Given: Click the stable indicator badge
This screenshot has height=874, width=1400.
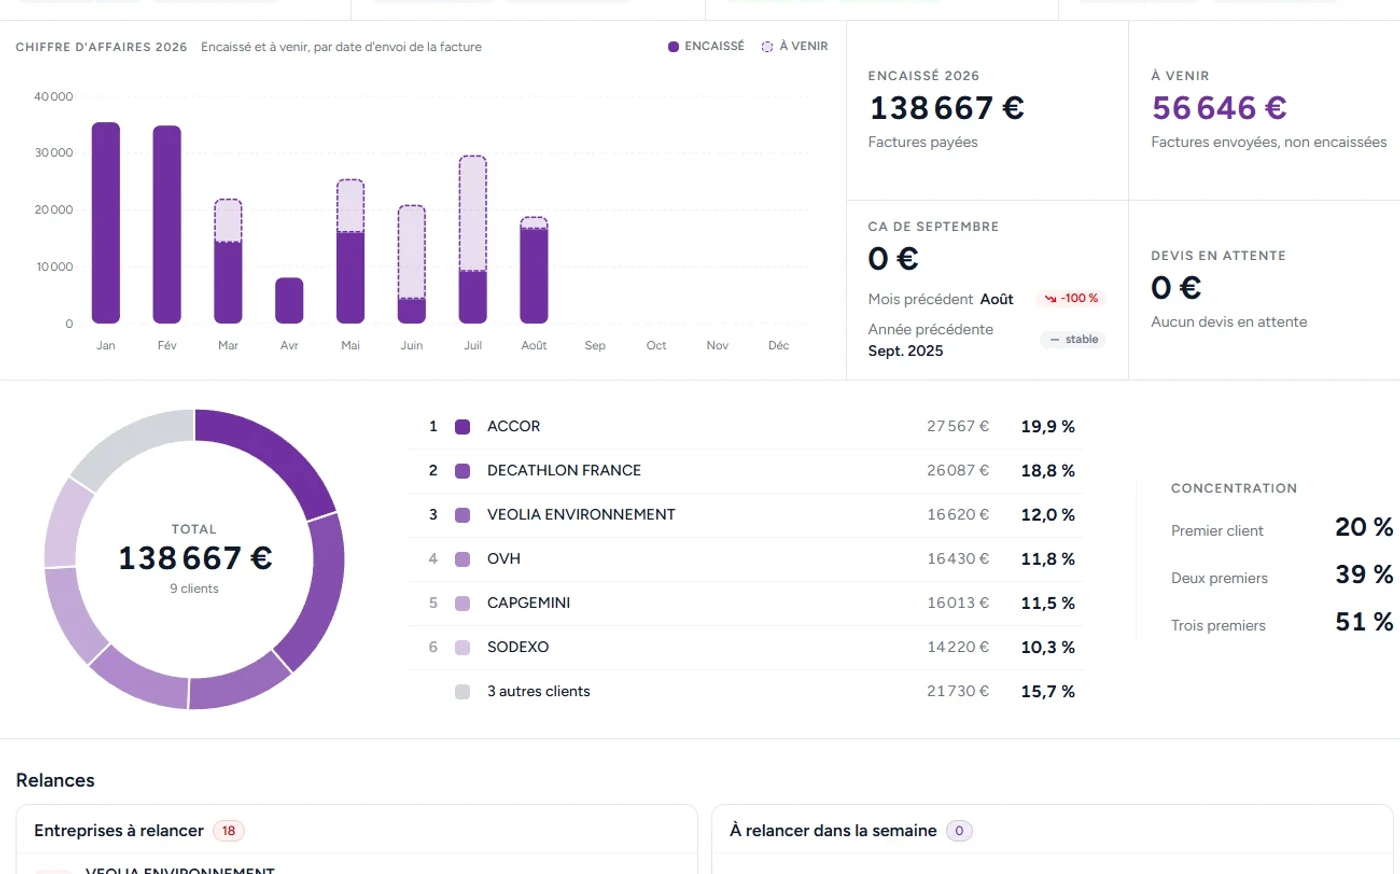Looking at the screenshot, I should point(1073,340).
